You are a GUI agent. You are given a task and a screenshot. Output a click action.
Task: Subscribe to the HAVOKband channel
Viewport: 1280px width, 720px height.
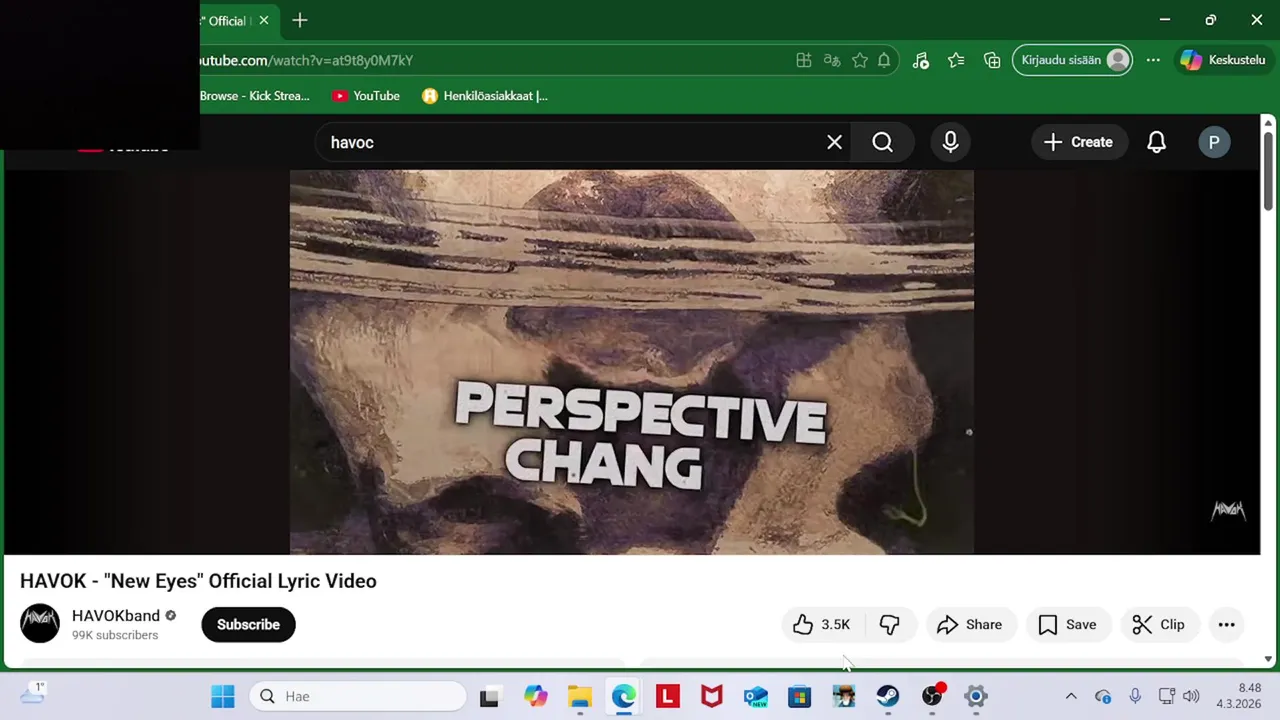248,624
